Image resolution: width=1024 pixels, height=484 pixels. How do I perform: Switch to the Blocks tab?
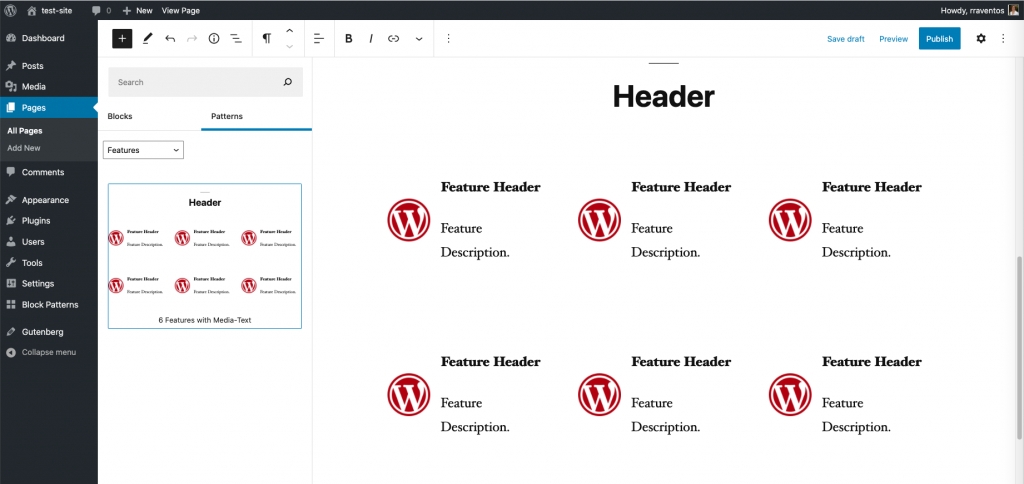(120, 116)
